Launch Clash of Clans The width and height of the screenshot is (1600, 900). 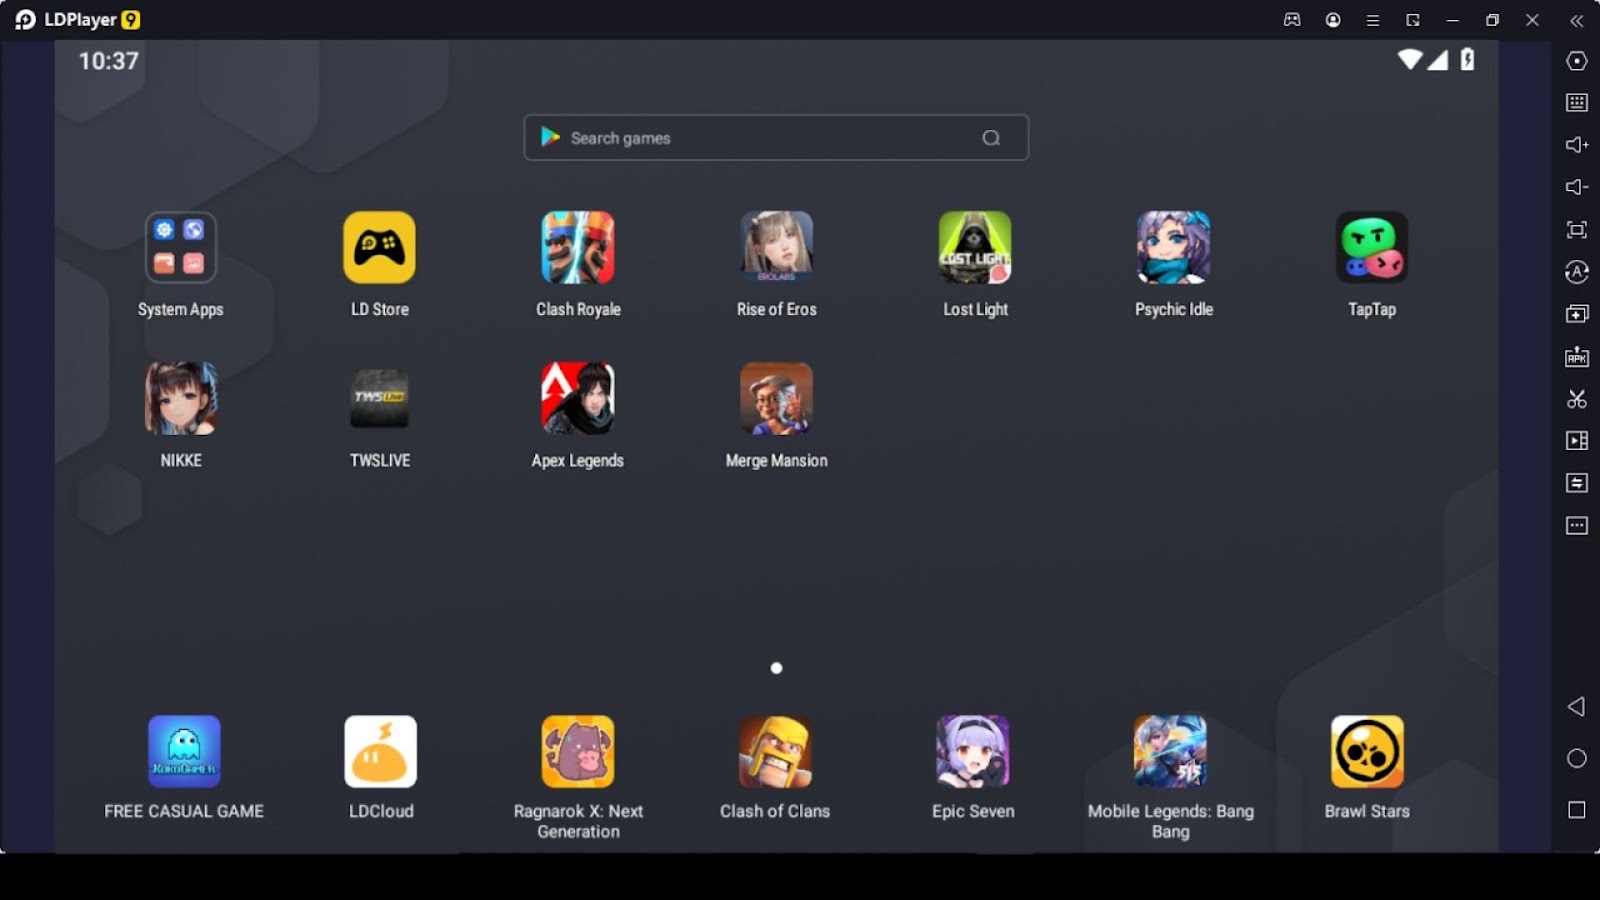point(775,752)
